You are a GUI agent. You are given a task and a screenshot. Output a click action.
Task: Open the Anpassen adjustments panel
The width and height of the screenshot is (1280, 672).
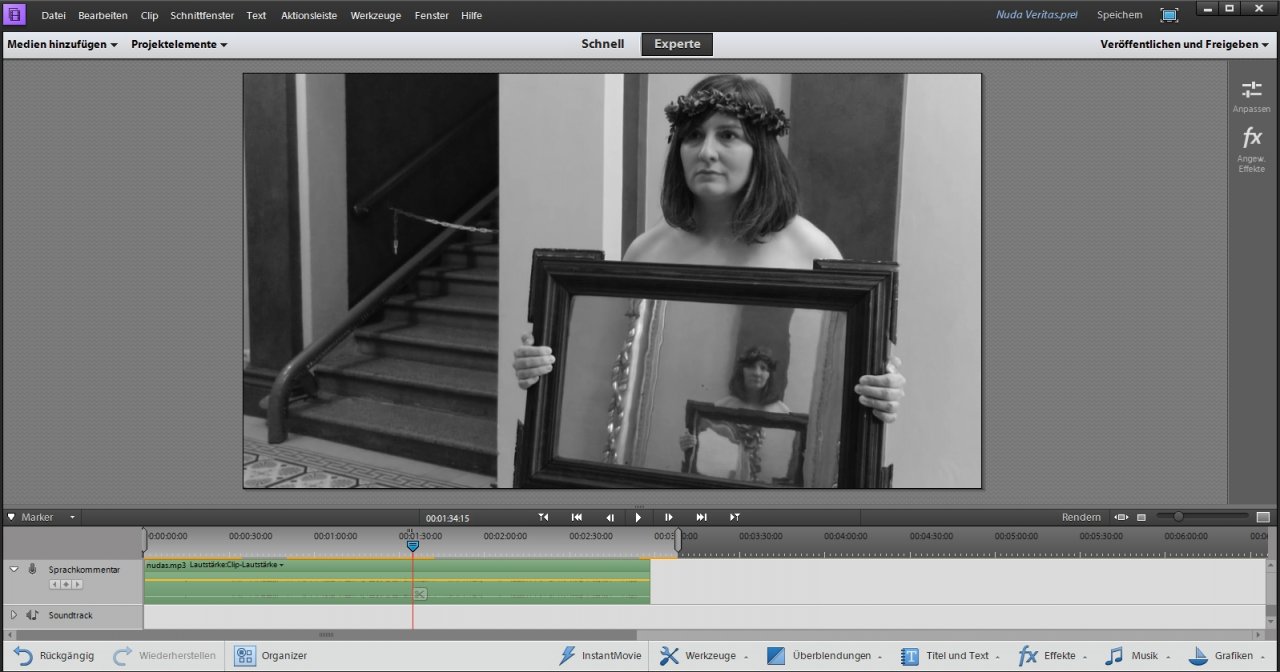[1251, 96]
